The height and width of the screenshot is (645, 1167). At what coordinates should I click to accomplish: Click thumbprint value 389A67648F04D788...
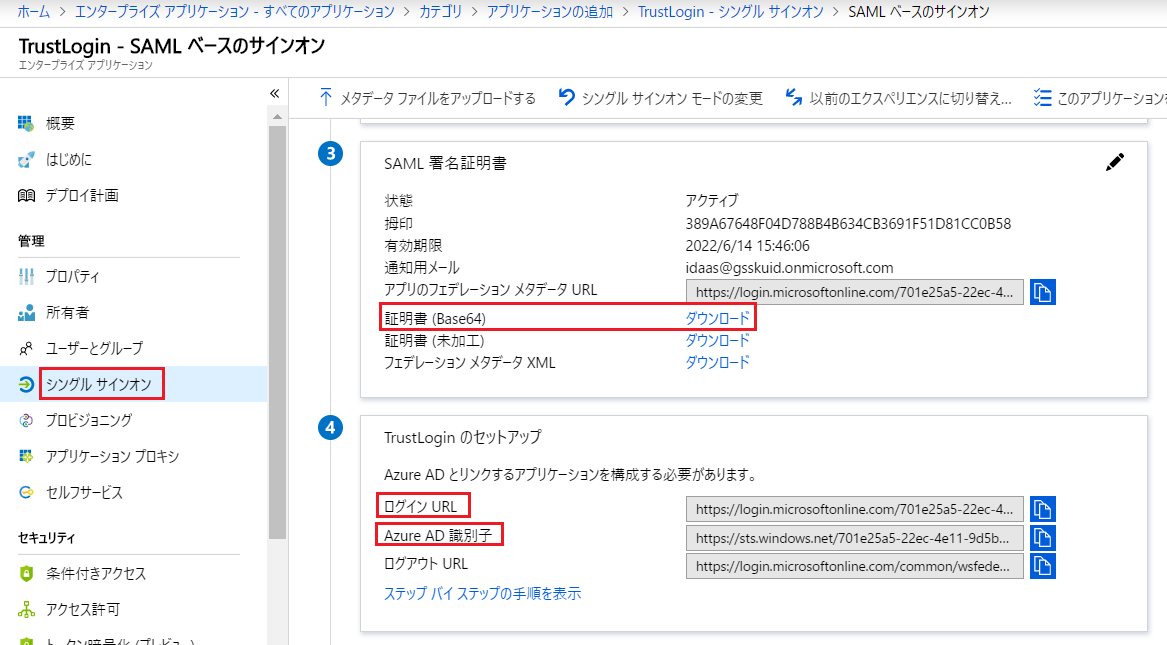[x=848, y=224]
